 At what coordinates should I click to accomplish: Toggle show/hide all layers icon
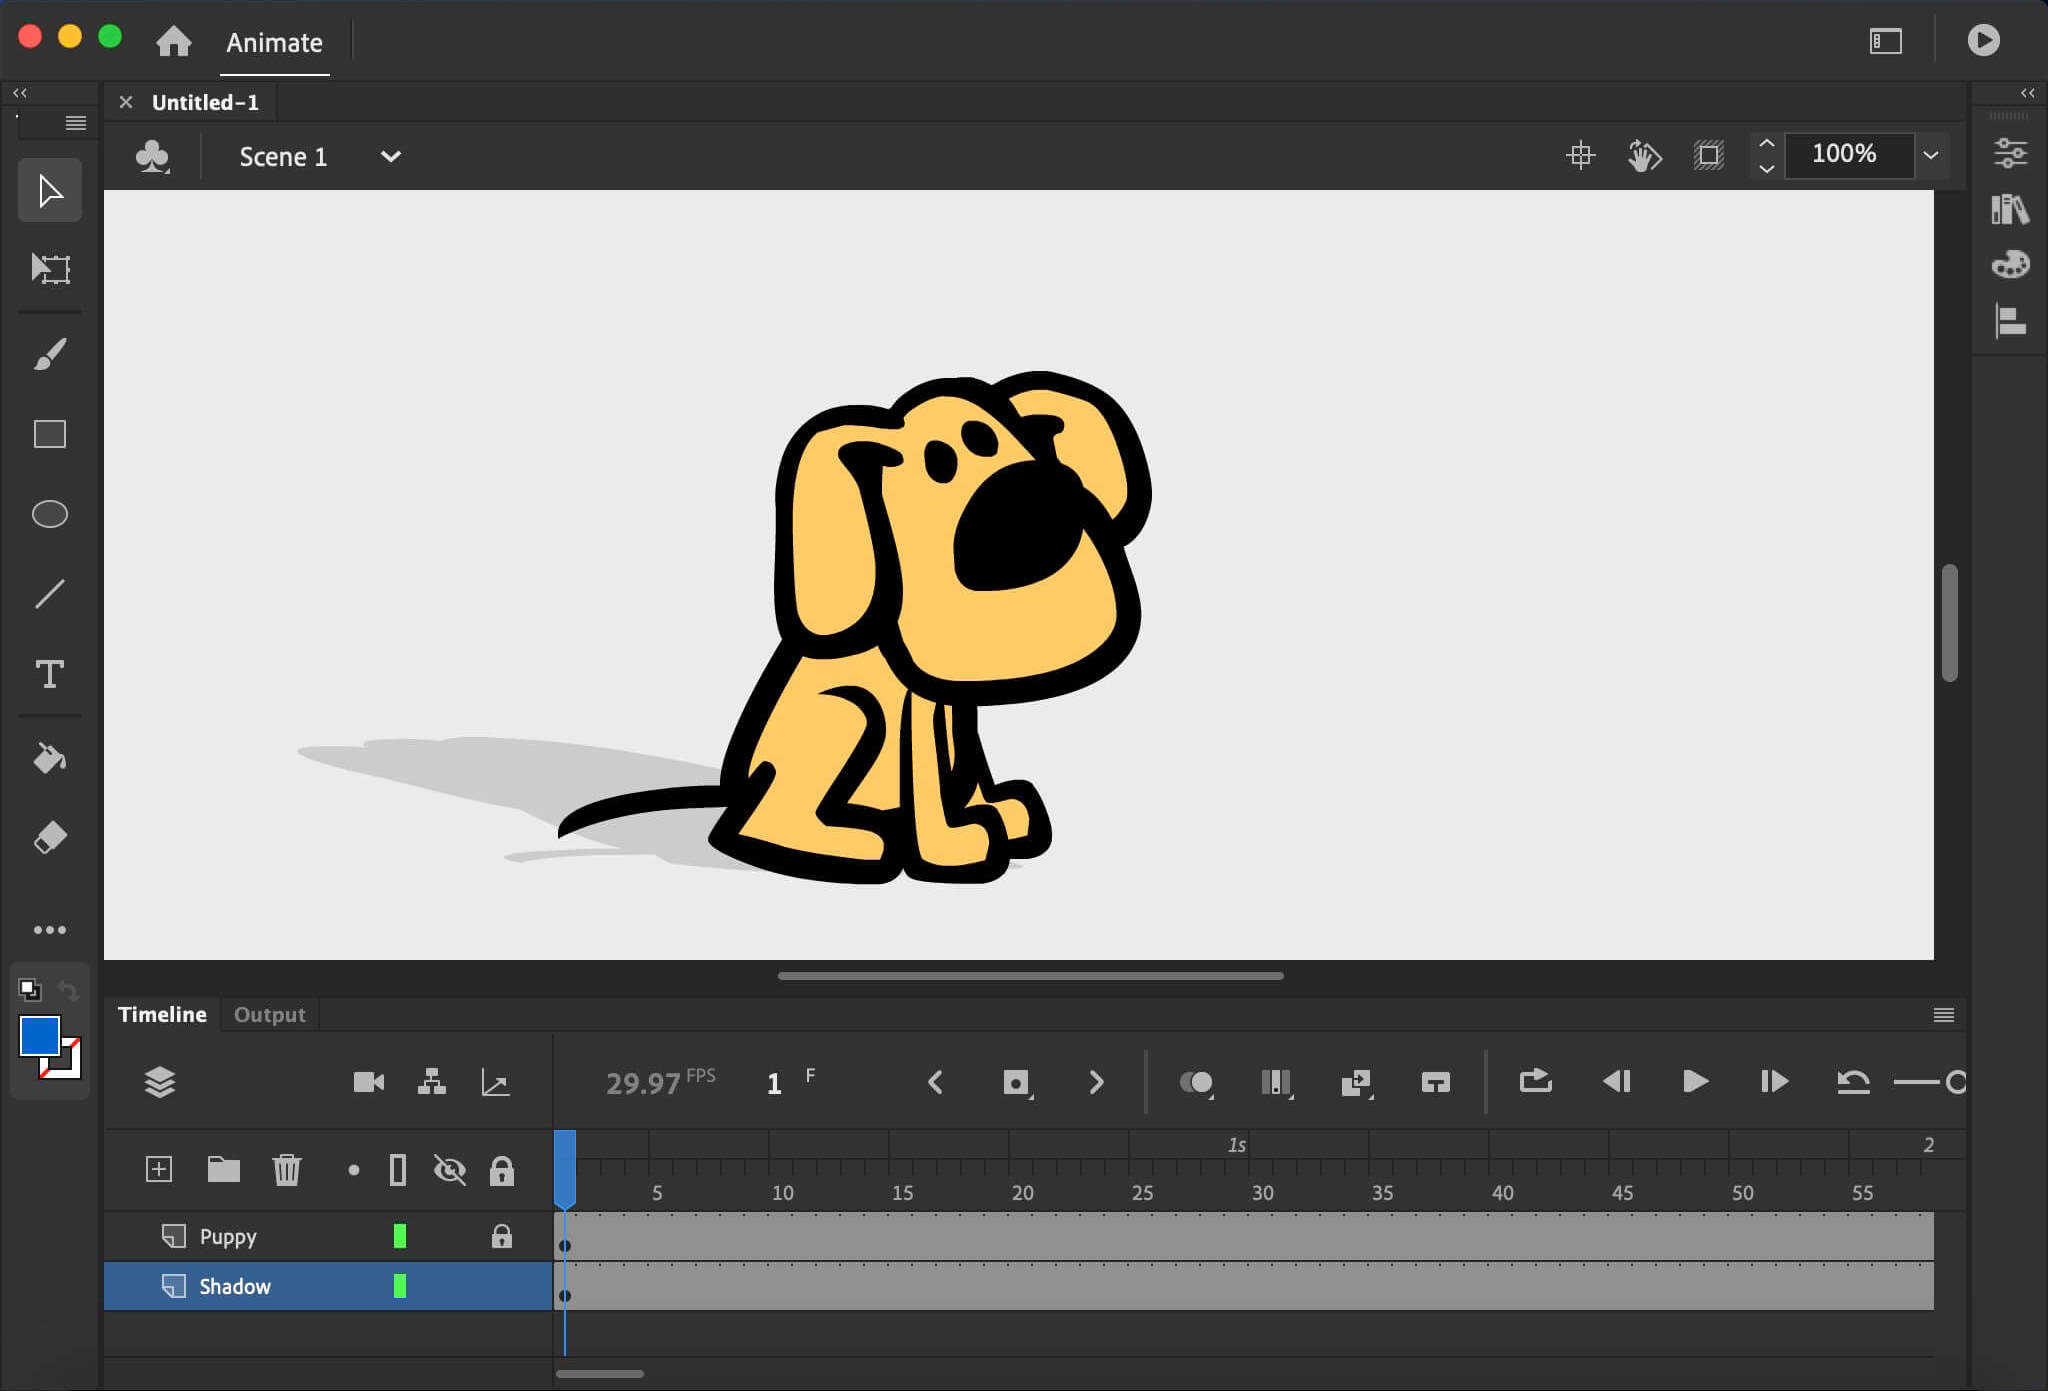449,1170
